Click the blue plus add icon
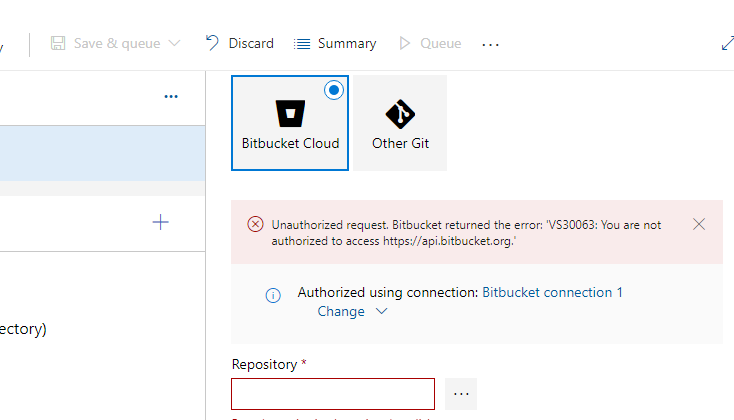 pos(161,222)
